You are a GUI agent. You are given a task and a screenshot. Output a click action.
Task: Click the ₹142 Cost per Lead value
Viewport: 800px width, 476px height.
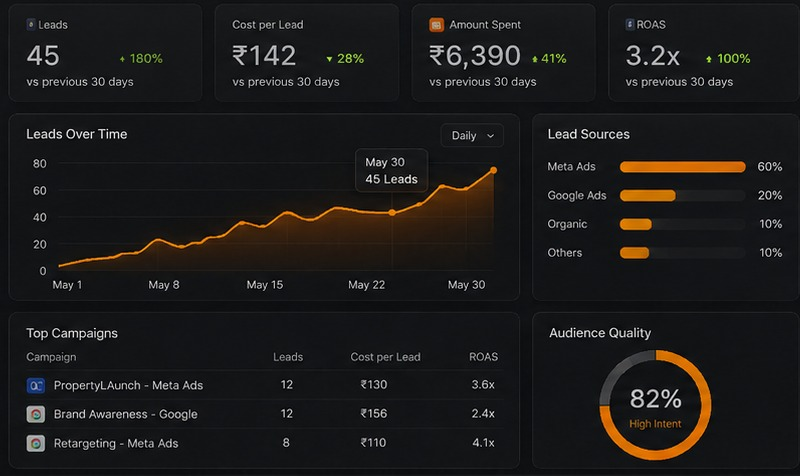click(x=264, y=56)
